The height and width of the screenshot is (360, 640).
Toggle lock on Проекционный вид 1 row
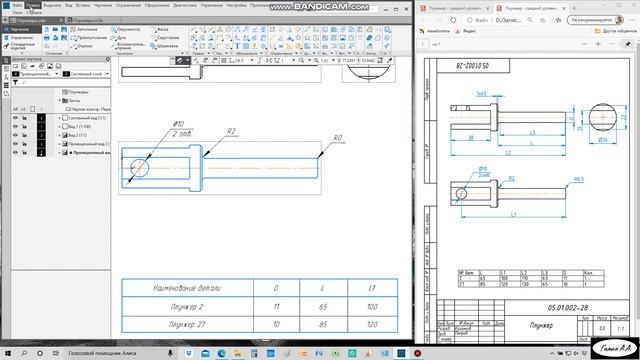(24, 144)
